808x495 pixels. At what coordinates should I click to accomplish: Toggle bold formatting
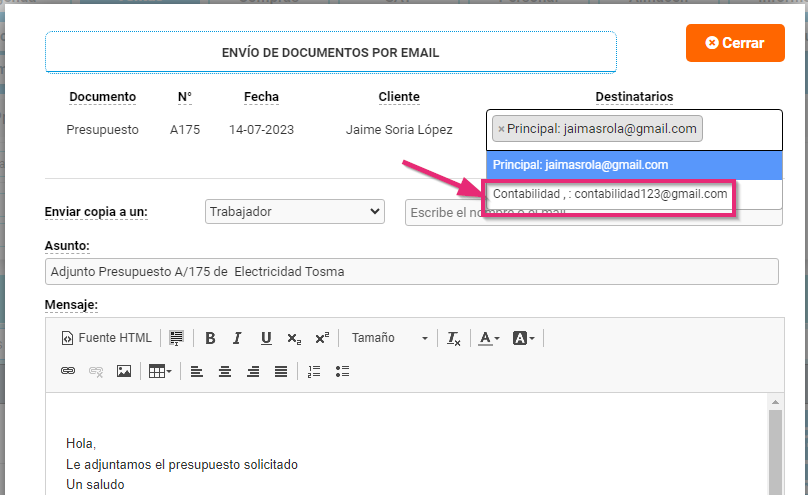point(210,338)
